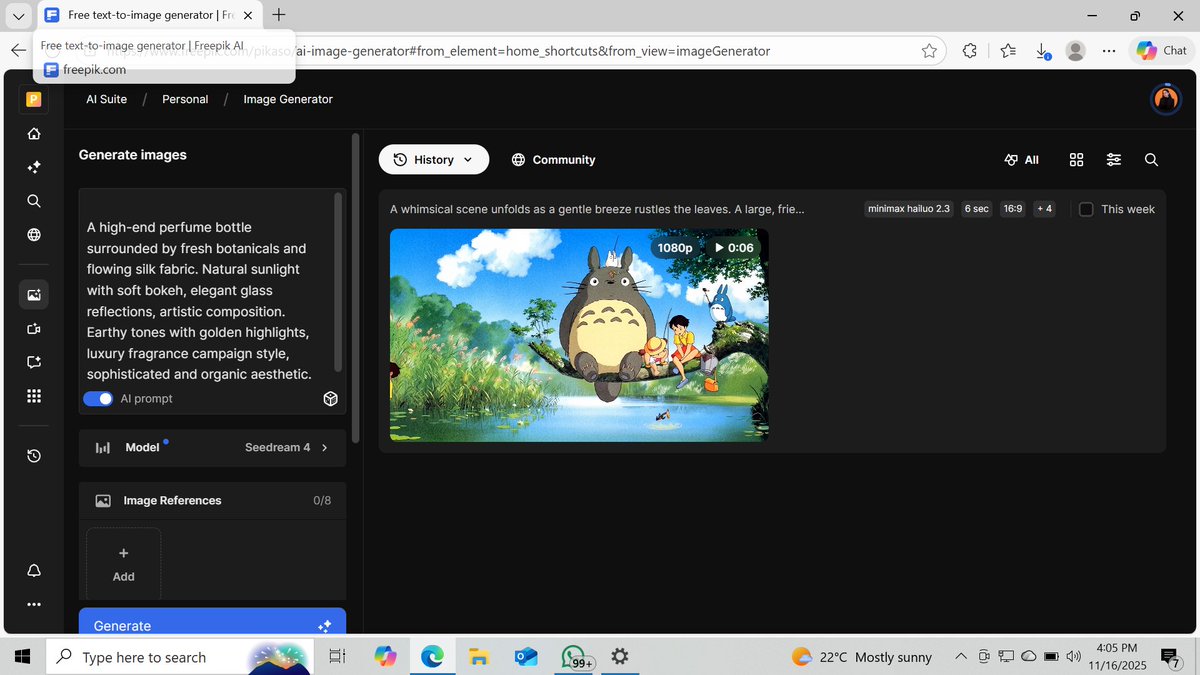Open Copilot Chat button
Image resolution: width=1200 pixels, height=675 pixels.
click(1161, 51)
